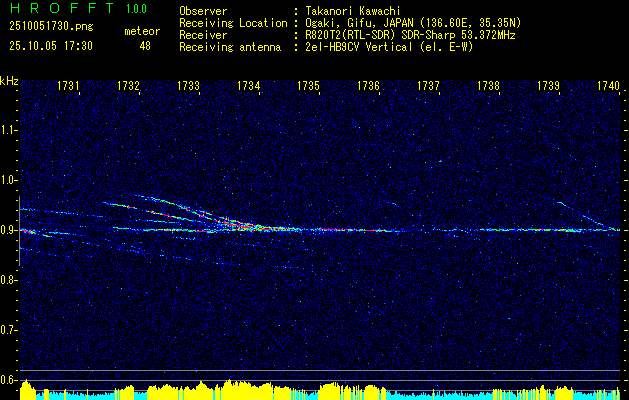
Task: Click the Ogaki, Gifu, JAPAN location text
Action: click(413, 23)
